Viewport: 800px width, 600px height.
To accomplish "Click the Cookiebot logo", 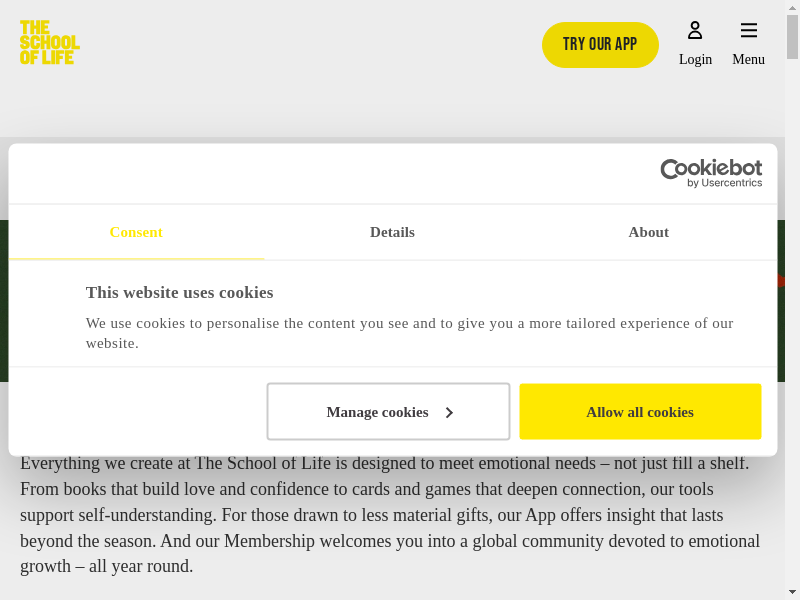I will pyautogui.click(x=711, y=168).
